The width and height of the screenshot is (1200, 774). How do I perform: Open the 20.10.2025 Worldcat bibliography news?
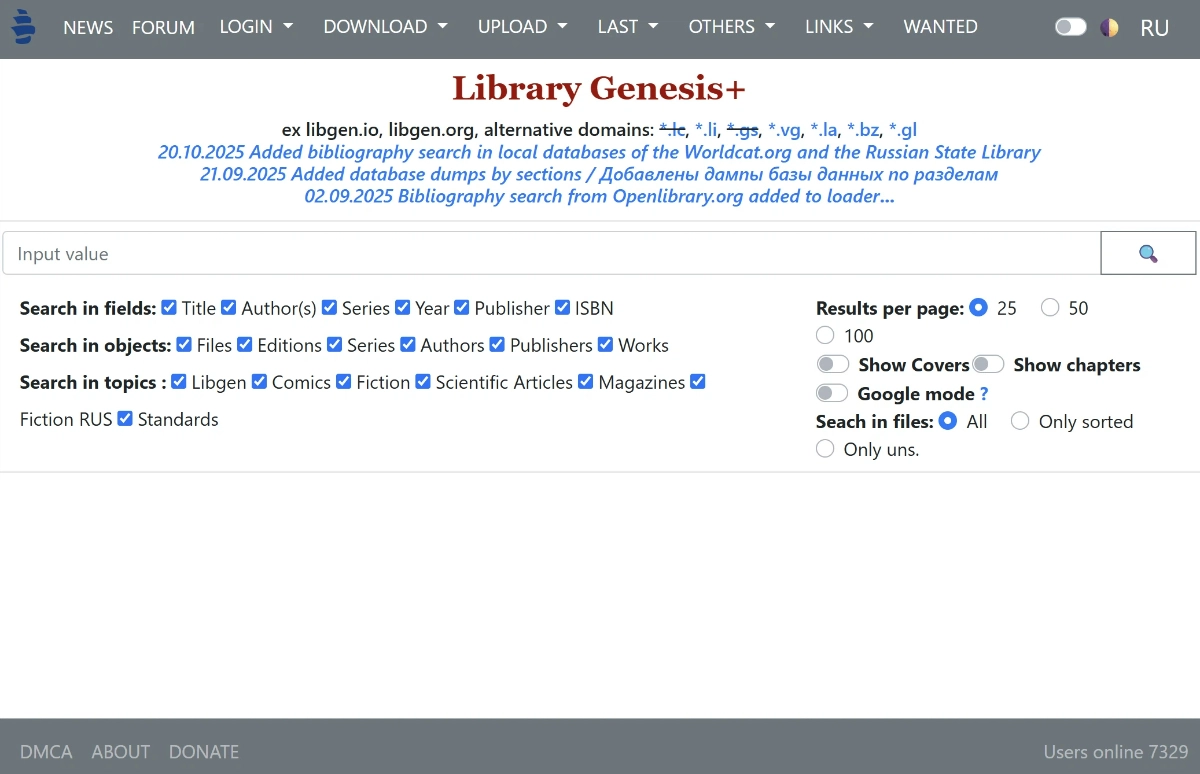pos(599,152)
